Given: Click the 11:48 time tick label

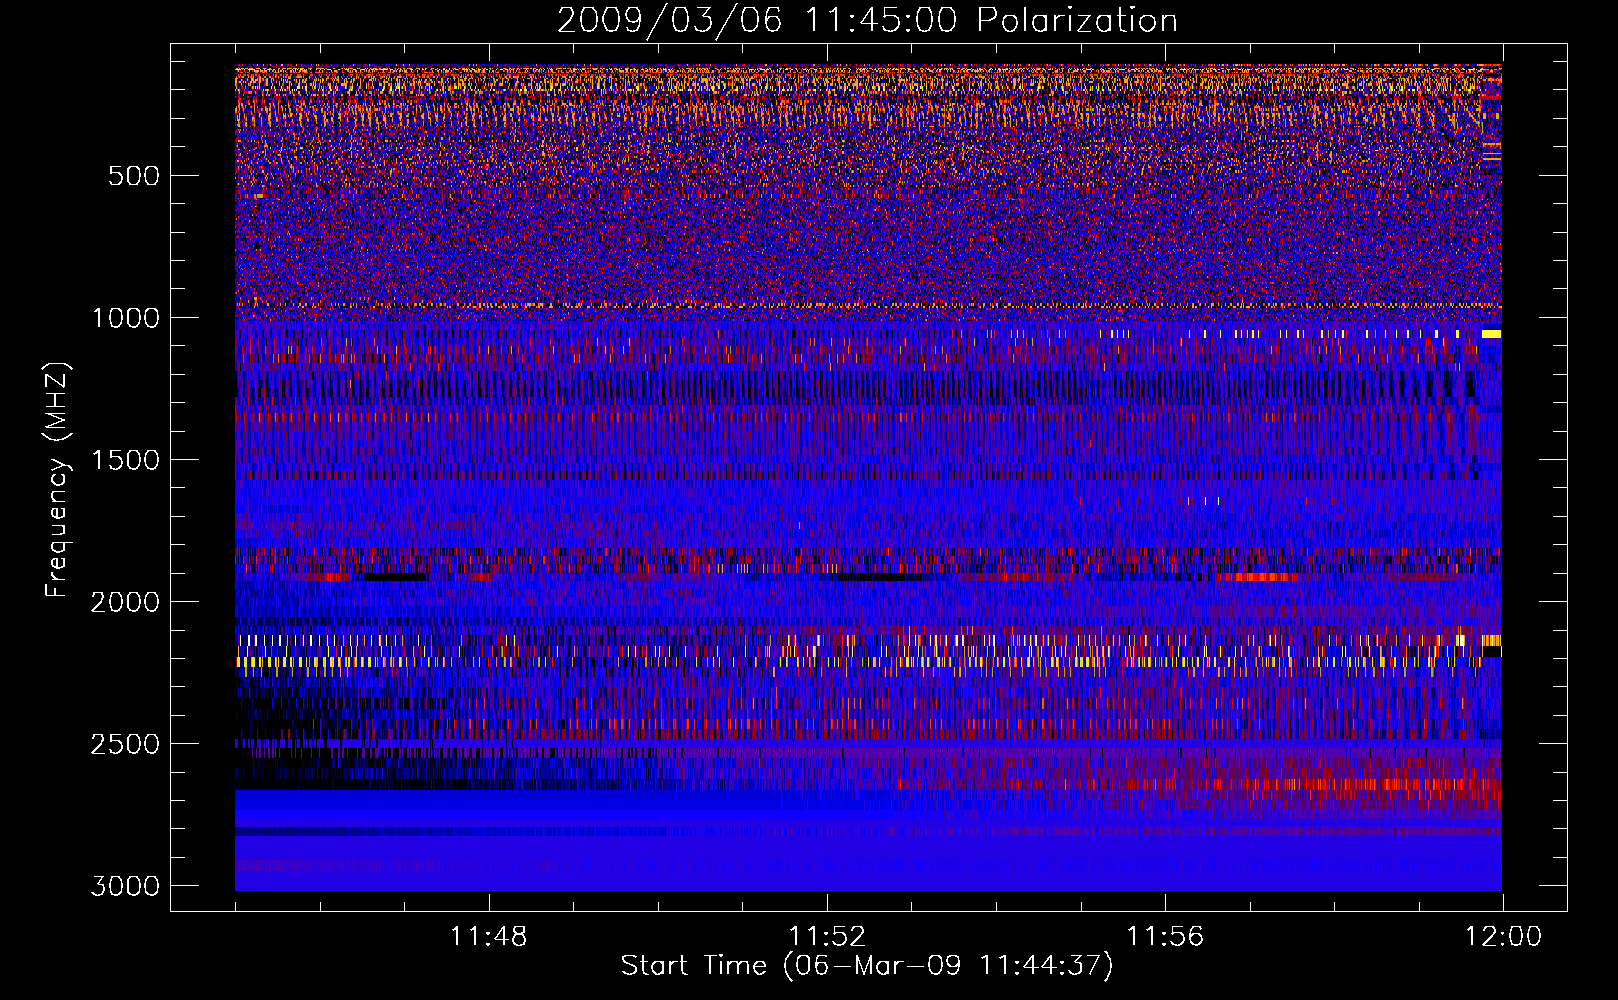Looking at the screenshot, I should pyautogui.click(x=489, y=937).
